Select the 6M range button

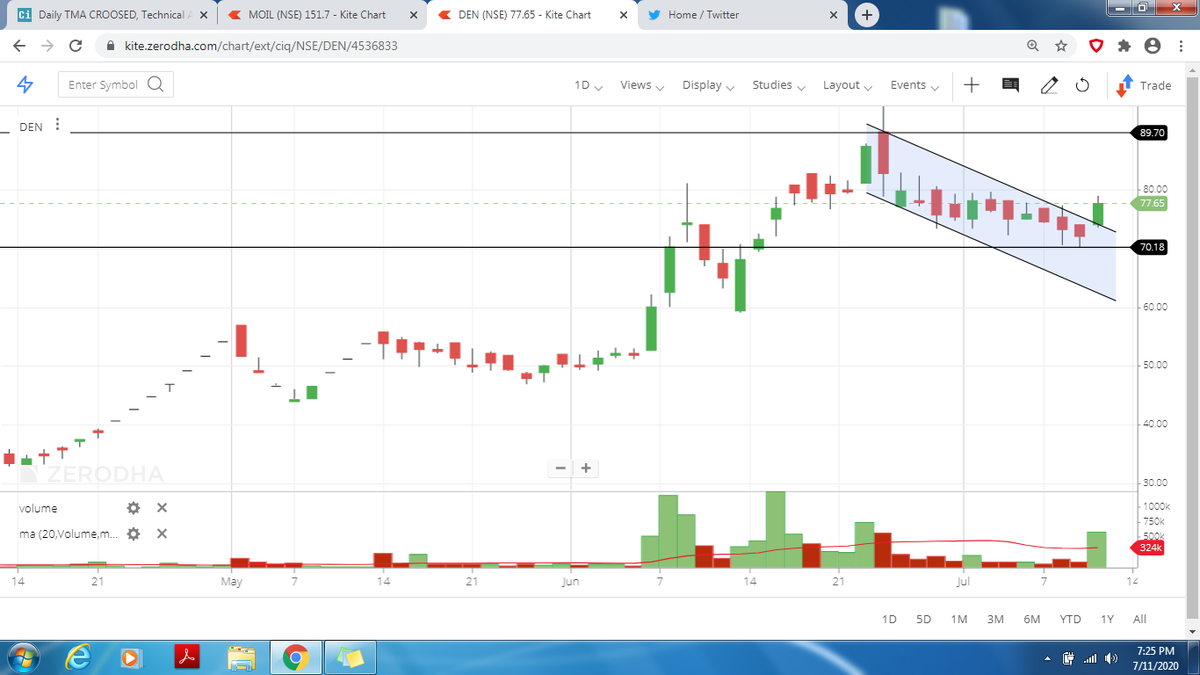pos(1032,619)
